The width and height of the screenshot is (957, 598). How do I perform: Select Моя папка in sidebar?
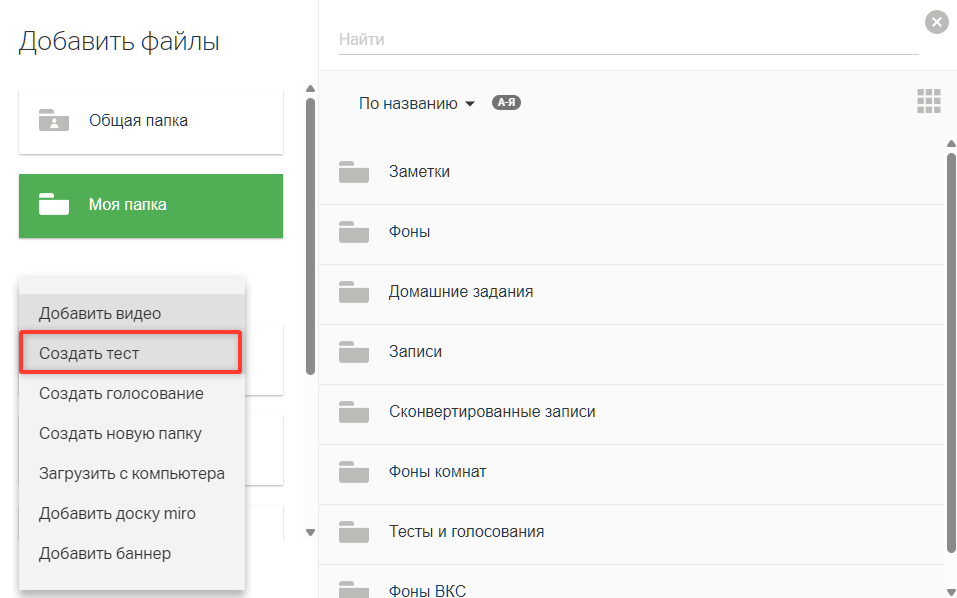(x=151, y=206)
